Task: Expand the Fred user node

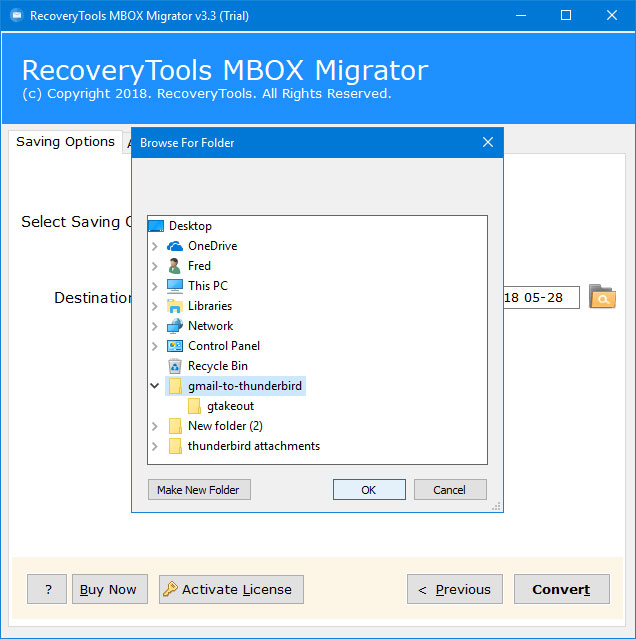Action: pos(155,266)
